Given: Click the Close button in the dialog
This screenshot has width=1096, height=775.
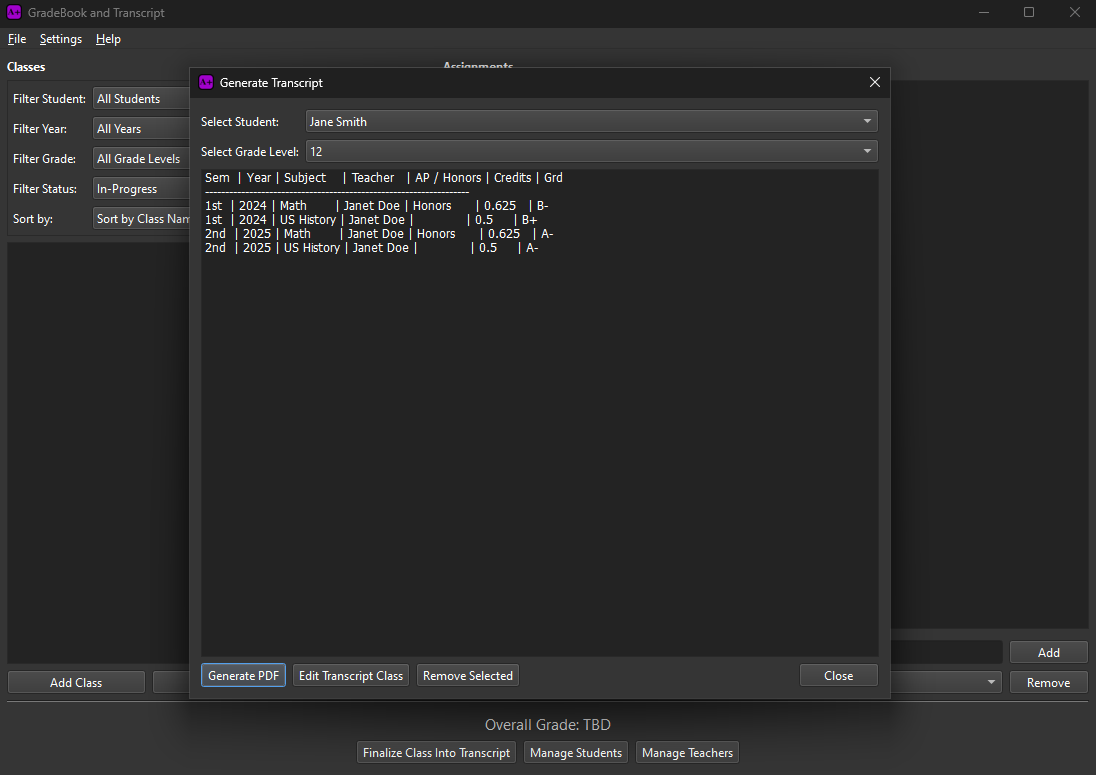Looking at the screenshot, I should point(839,676).
